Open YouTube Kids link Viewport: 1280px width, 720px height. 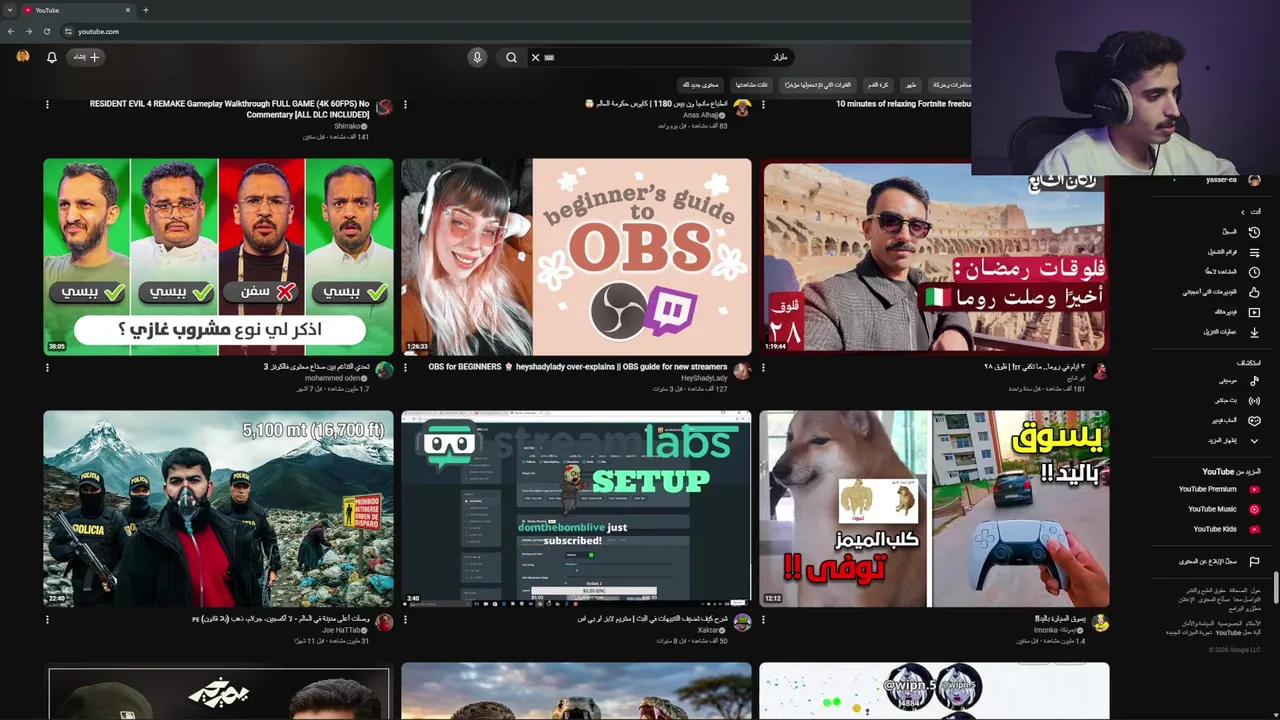coord(1225,529)
